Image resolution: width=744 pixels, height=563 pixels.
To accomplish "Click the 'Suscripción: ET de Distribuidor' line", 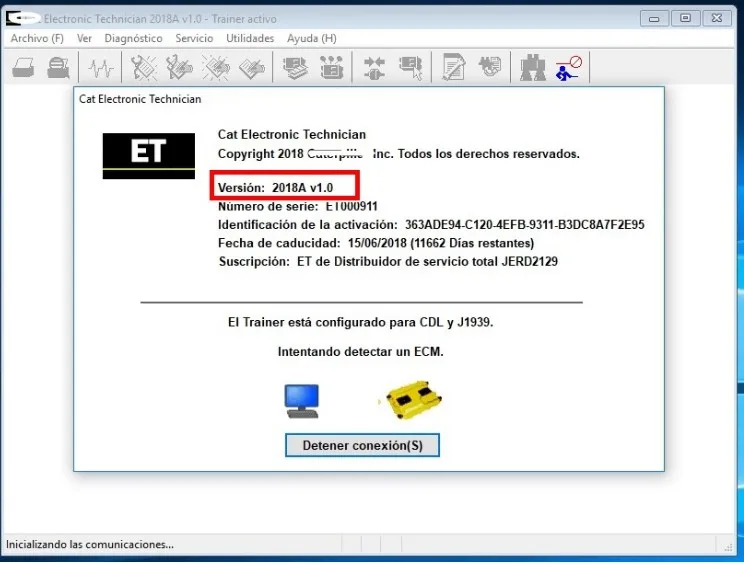I will click(388, 261).
